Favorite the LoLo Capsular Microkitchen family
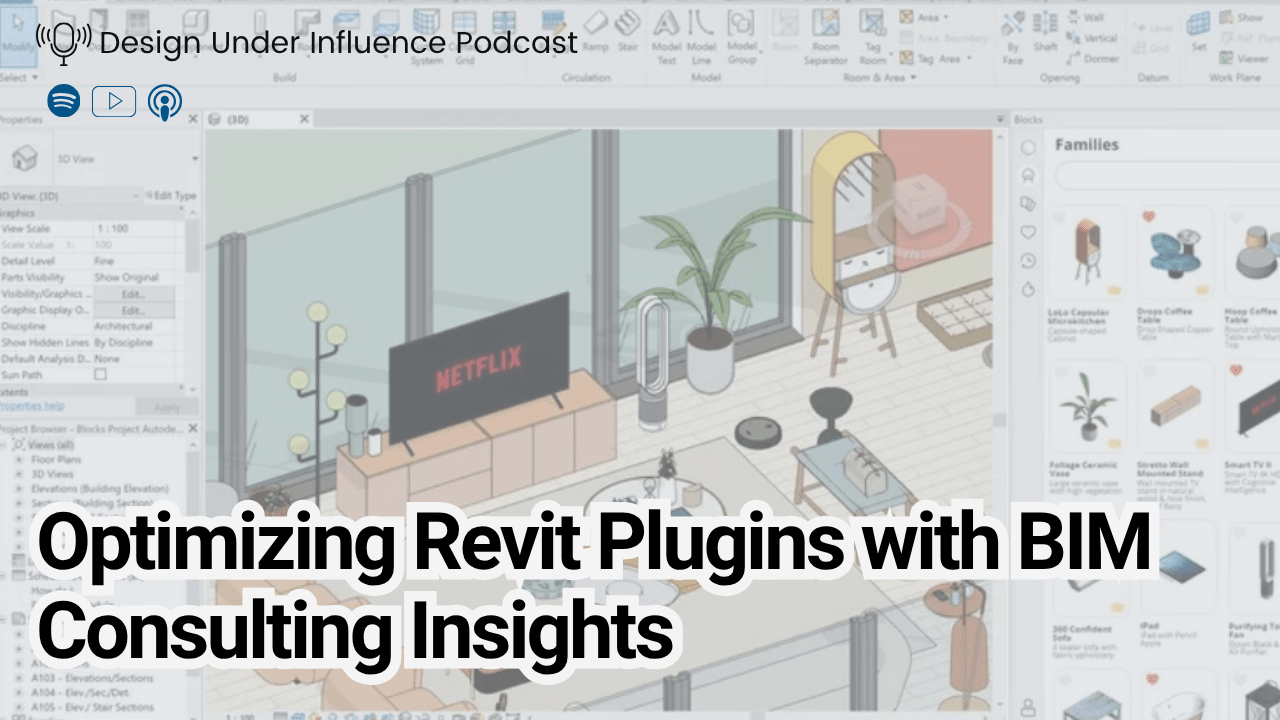 tap(1061, 216)
